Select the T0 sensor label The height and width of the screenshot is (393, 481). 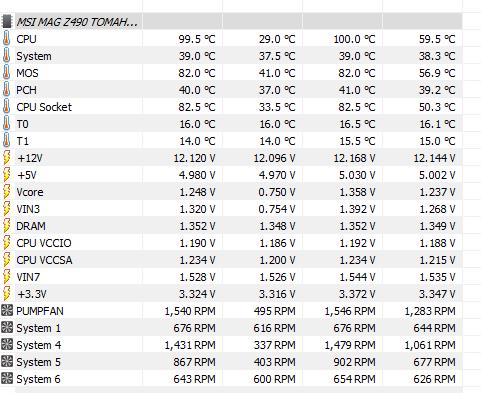point(22,124)
